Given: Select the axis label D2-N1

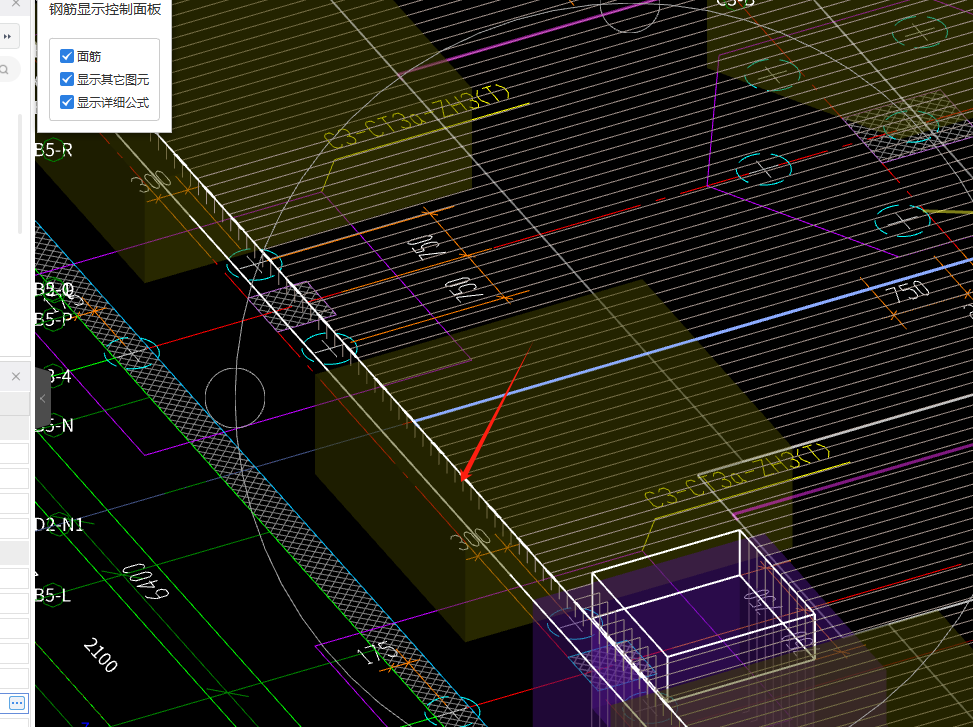Looking at the screenshot, I should pyautogui.click(x=59, y=525).
